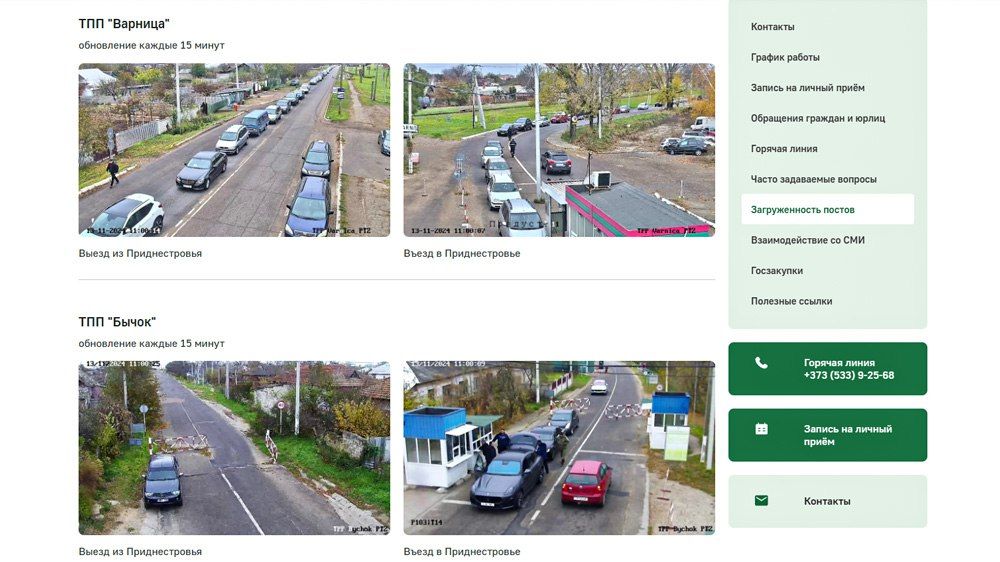Viewport: 1000px width, 562px height.
Task: Open Взаимодействие со СМИ section
Action: 807,241
